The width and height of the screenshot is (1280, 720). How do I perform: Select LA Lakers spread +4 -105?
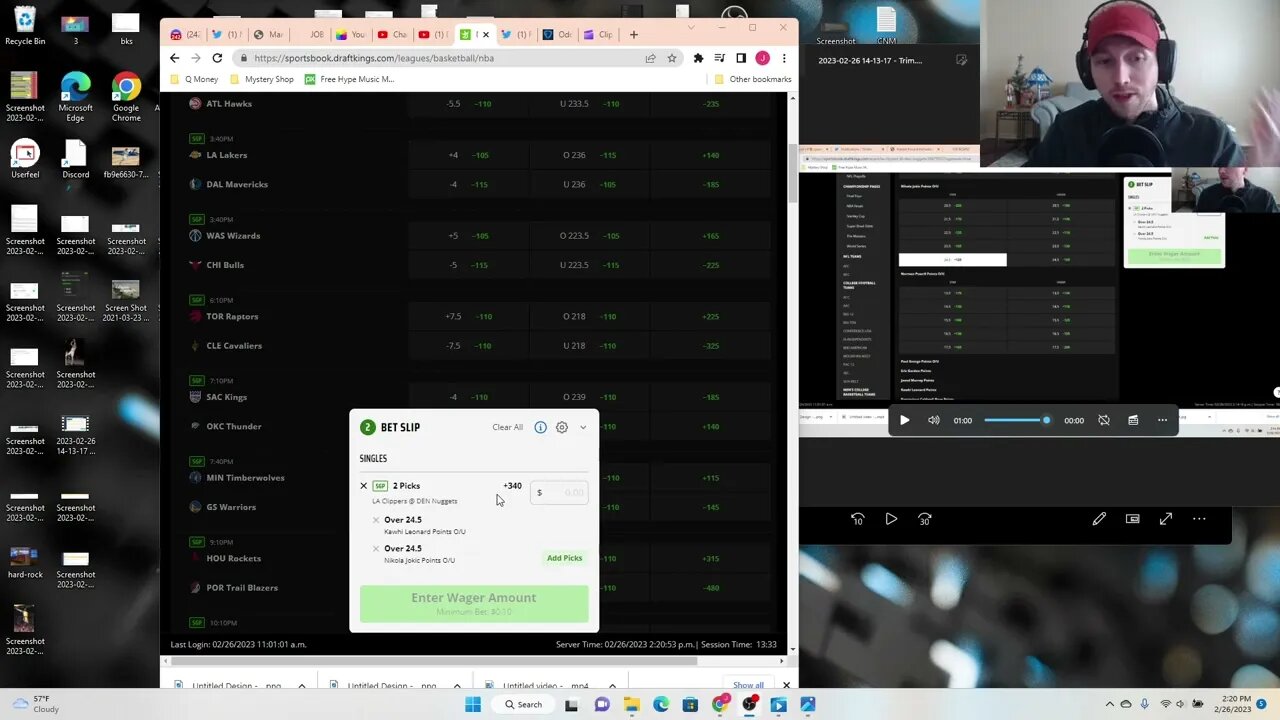tap(468, 155)
